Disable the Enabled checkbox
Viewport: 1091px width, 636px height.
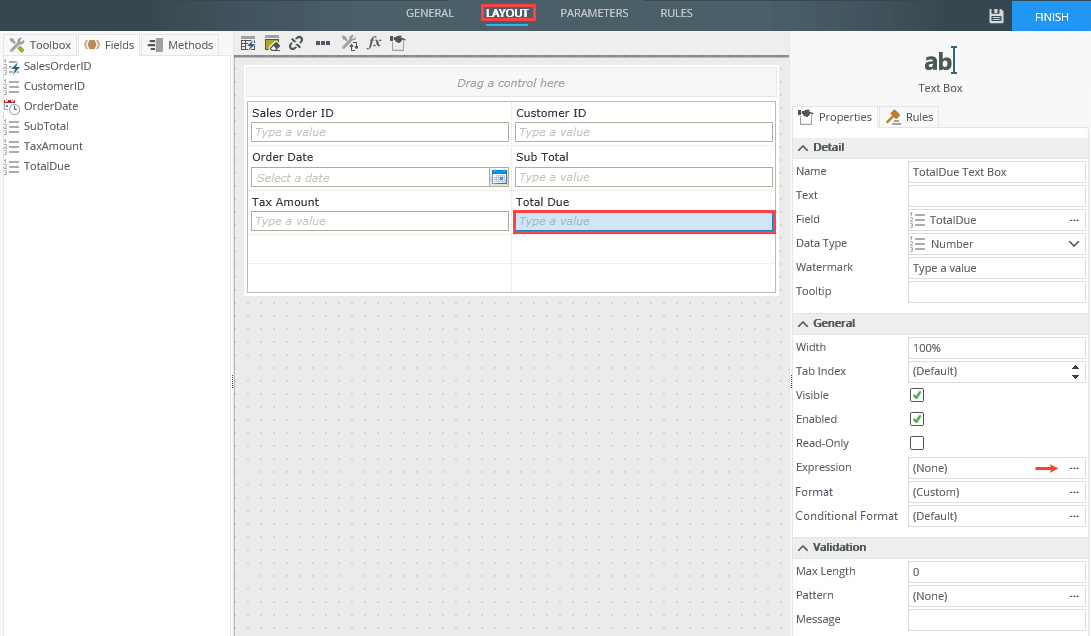(x=917, y=419)
